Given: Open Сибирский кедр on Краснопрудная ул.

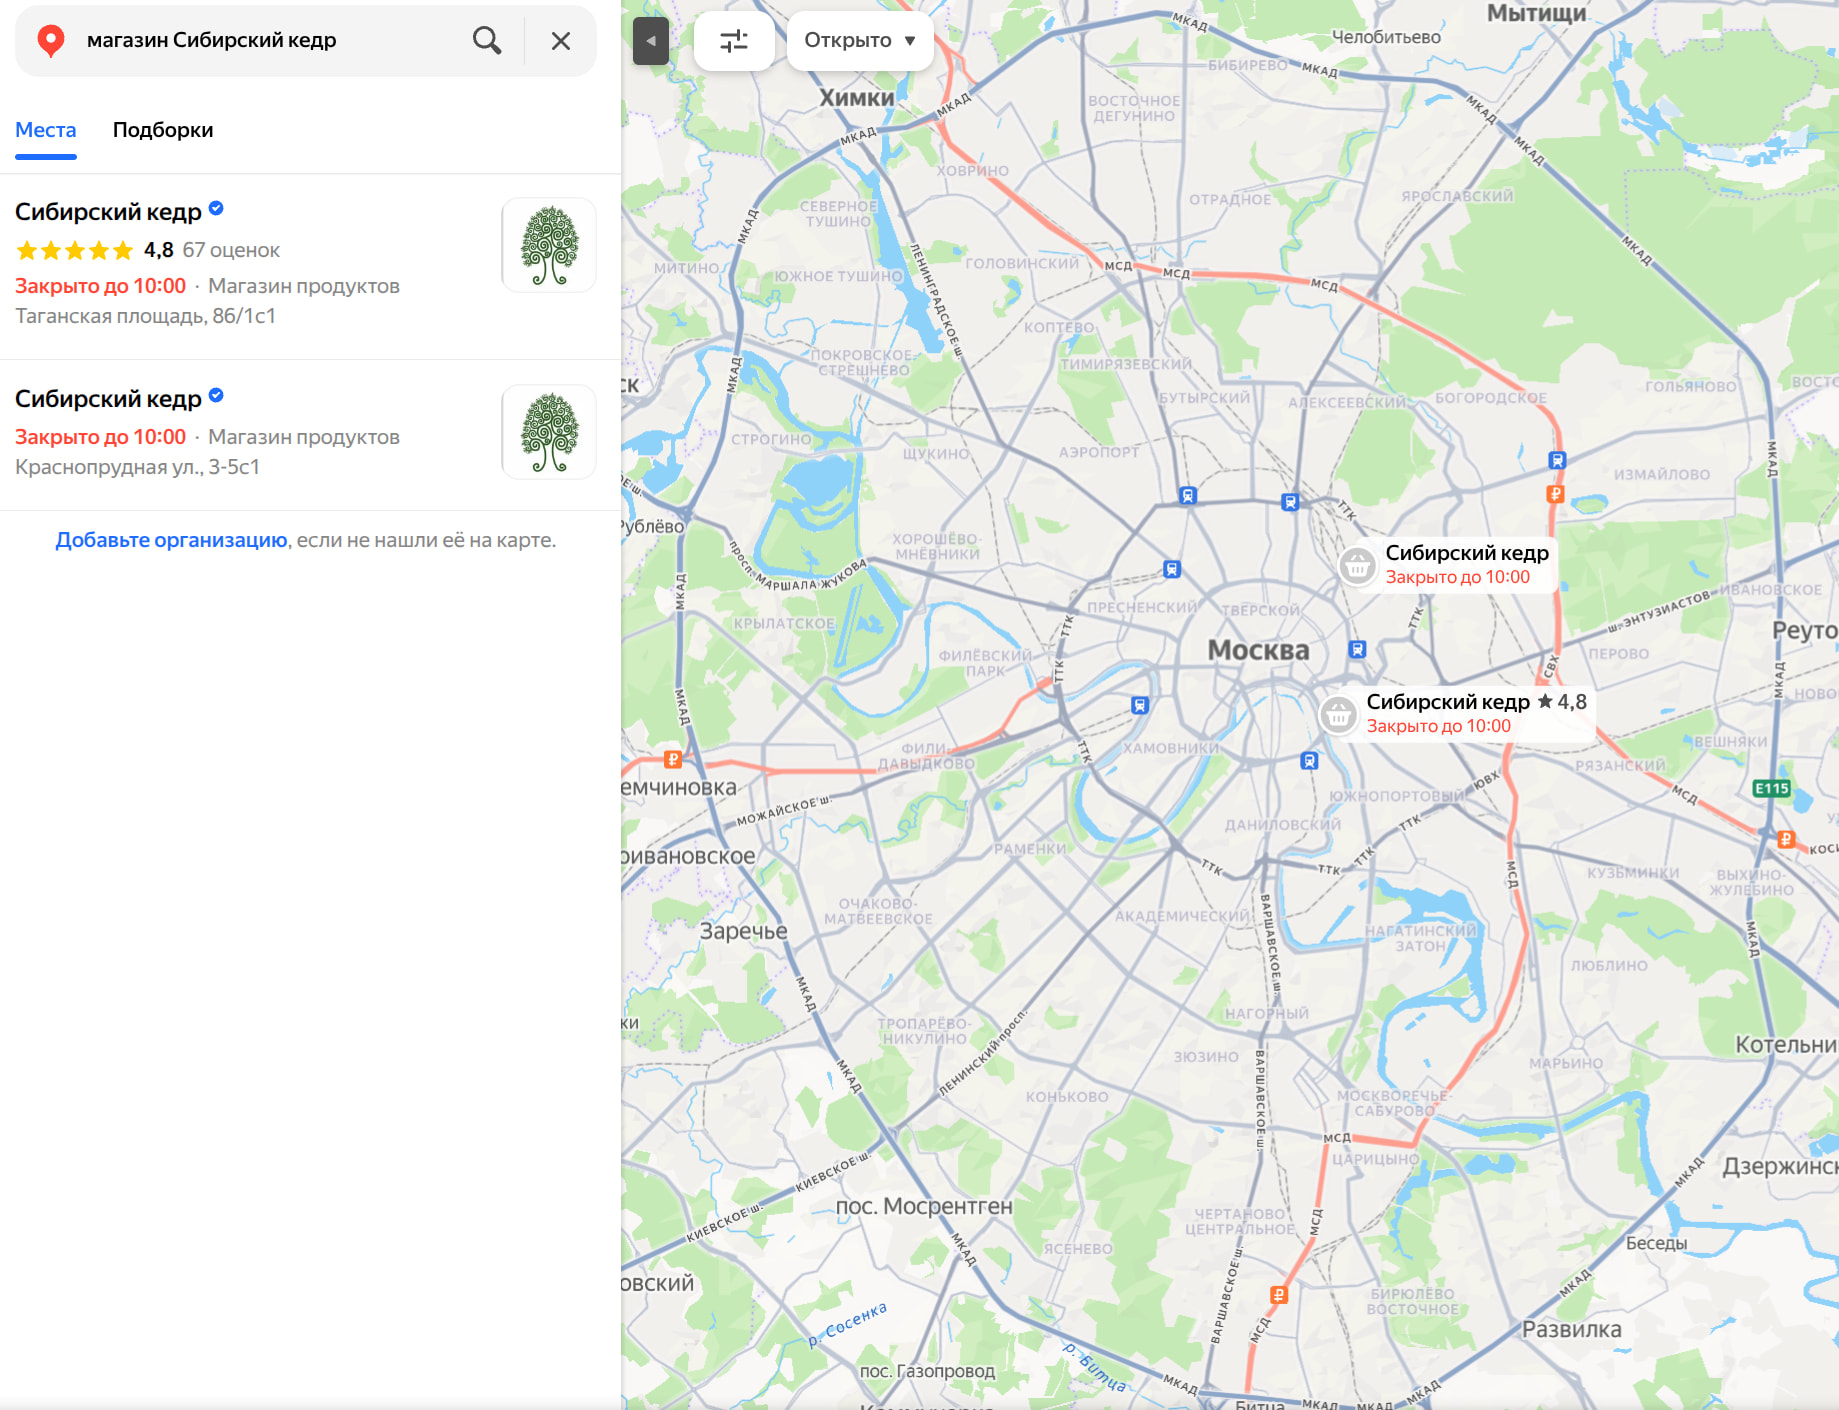Looking at the screenshot, I should point(108,399).
